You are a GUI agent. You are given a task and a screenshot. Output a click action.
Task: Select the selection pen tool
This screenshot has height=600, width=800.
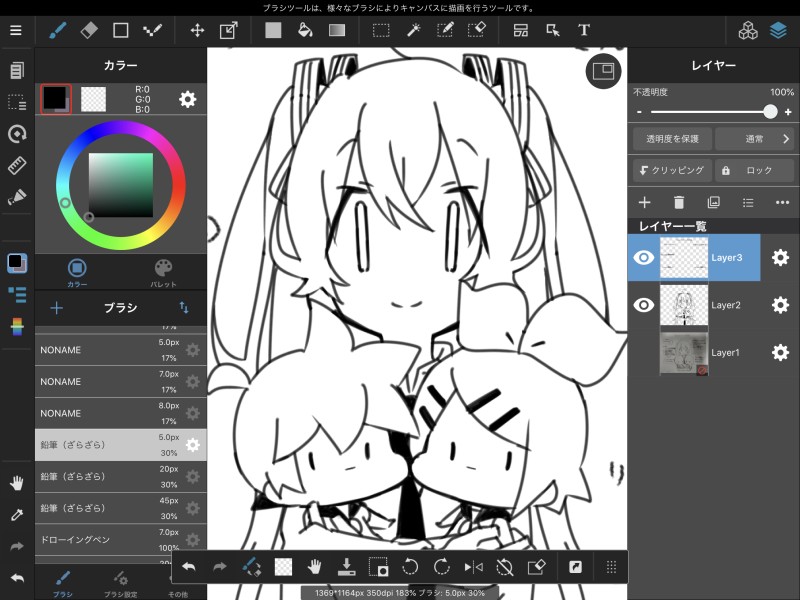445,31
